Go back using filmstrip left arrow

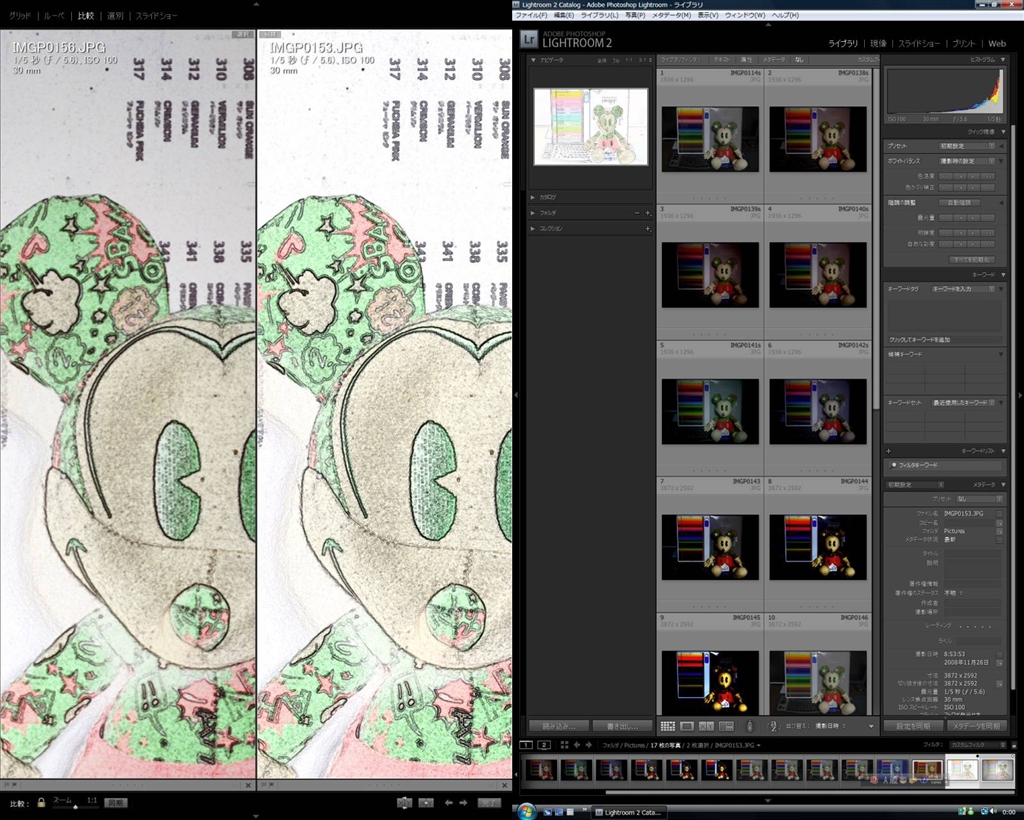coord(577,745)
